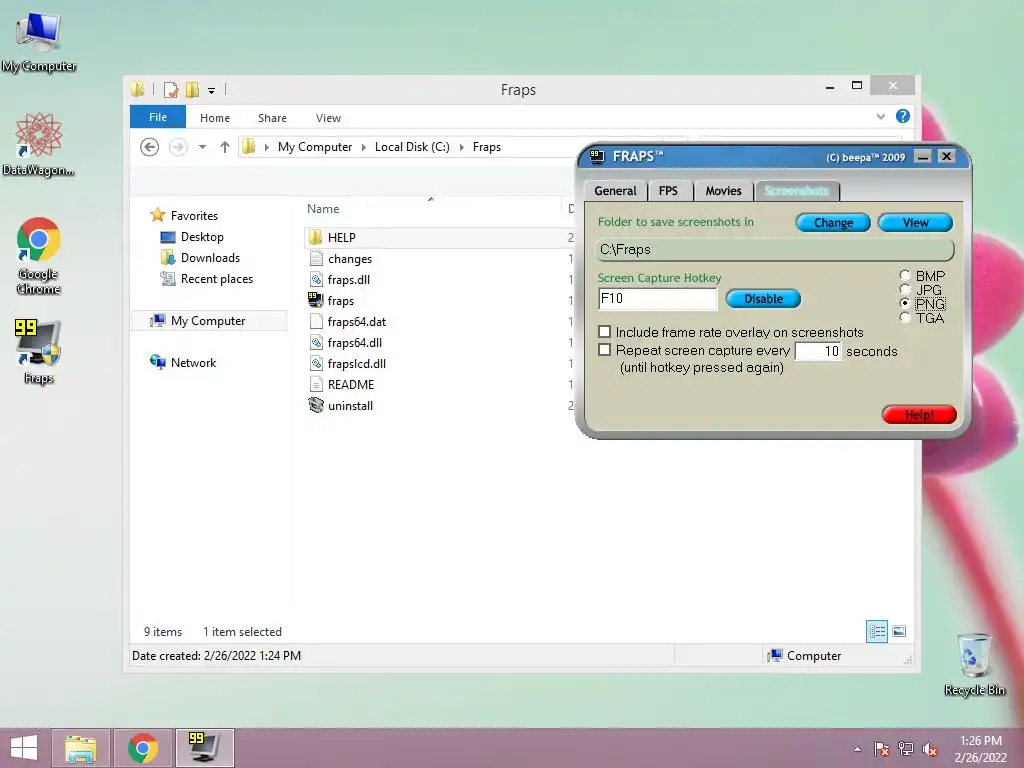Open Explorer Help question mark
Image resolution: width=1024 pixels, height=768 pixels.
point(903,116)
